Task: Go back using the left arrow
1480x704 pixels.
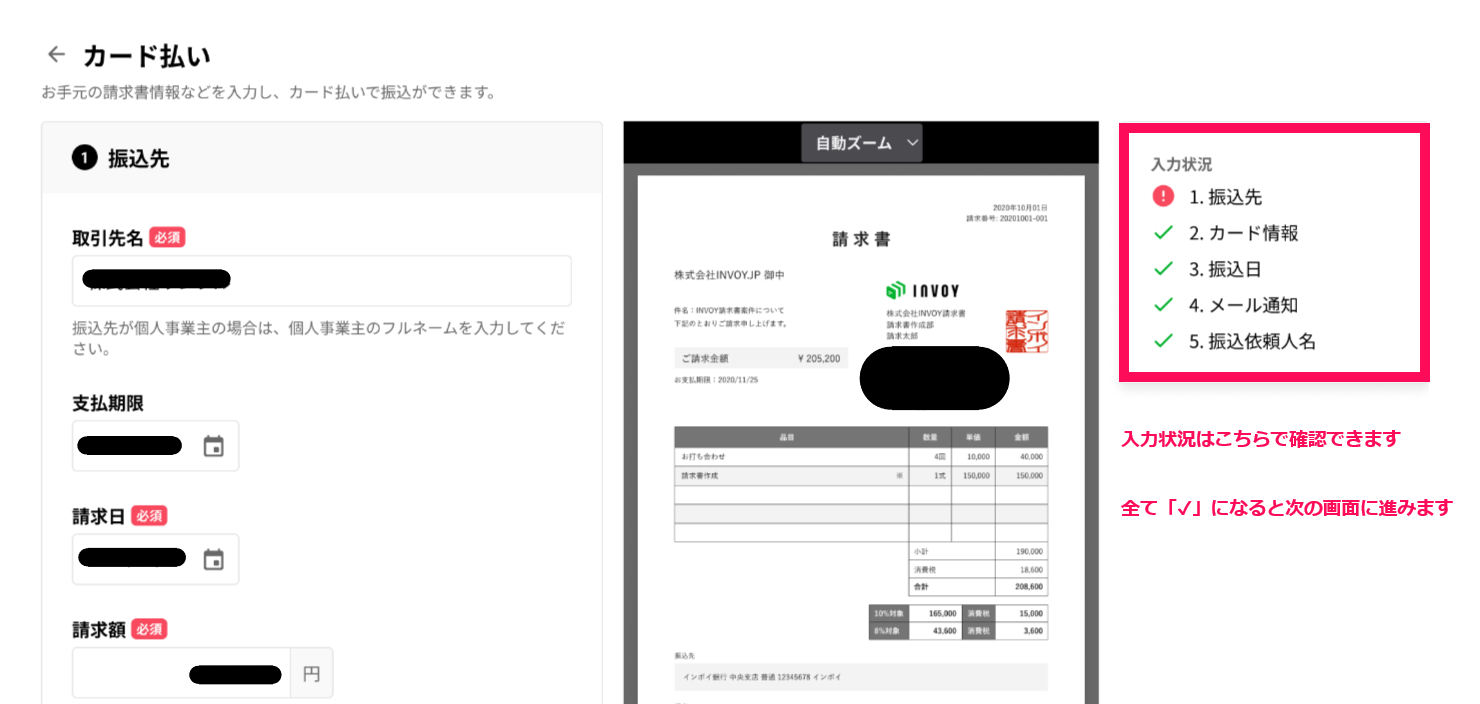Action: click(x=56, y=54)
